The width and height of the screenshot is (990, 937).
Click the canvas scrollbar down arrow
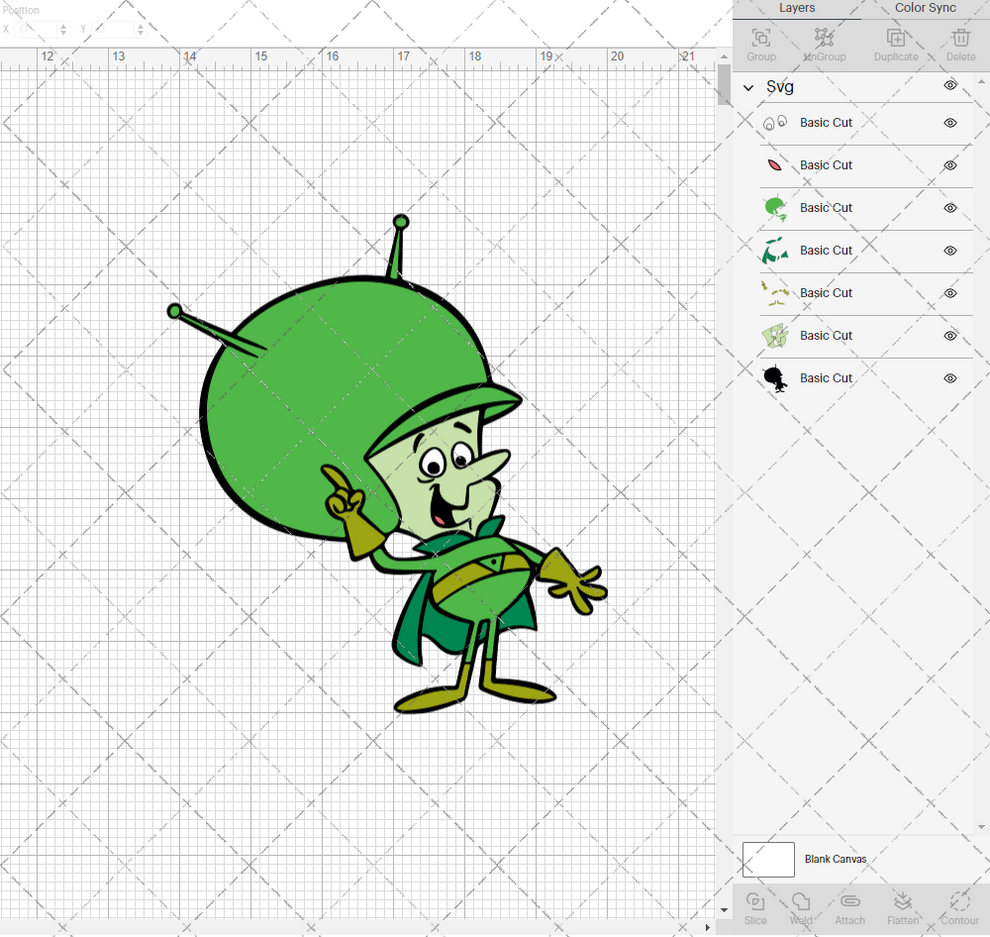tap(723, 908)
